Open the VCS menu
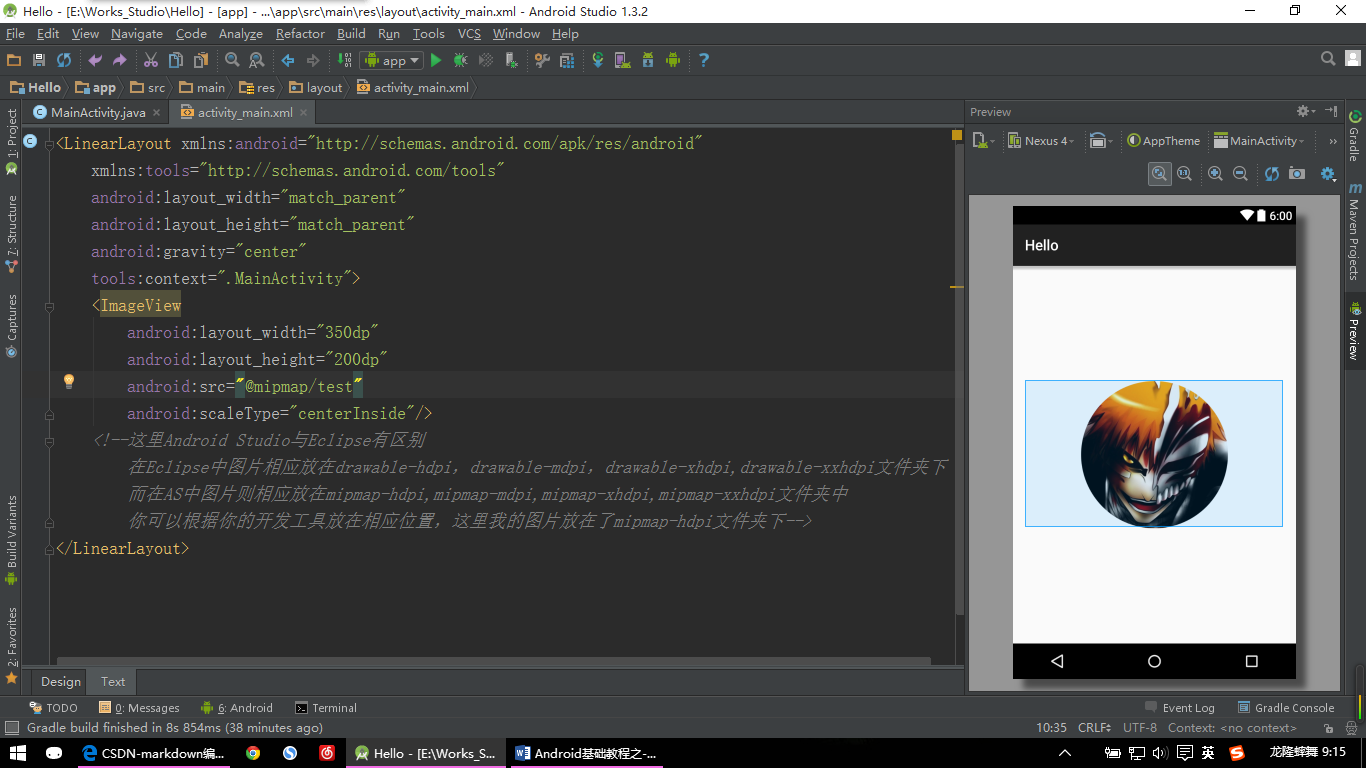1366x768 pixels. [x=469, y=33]
